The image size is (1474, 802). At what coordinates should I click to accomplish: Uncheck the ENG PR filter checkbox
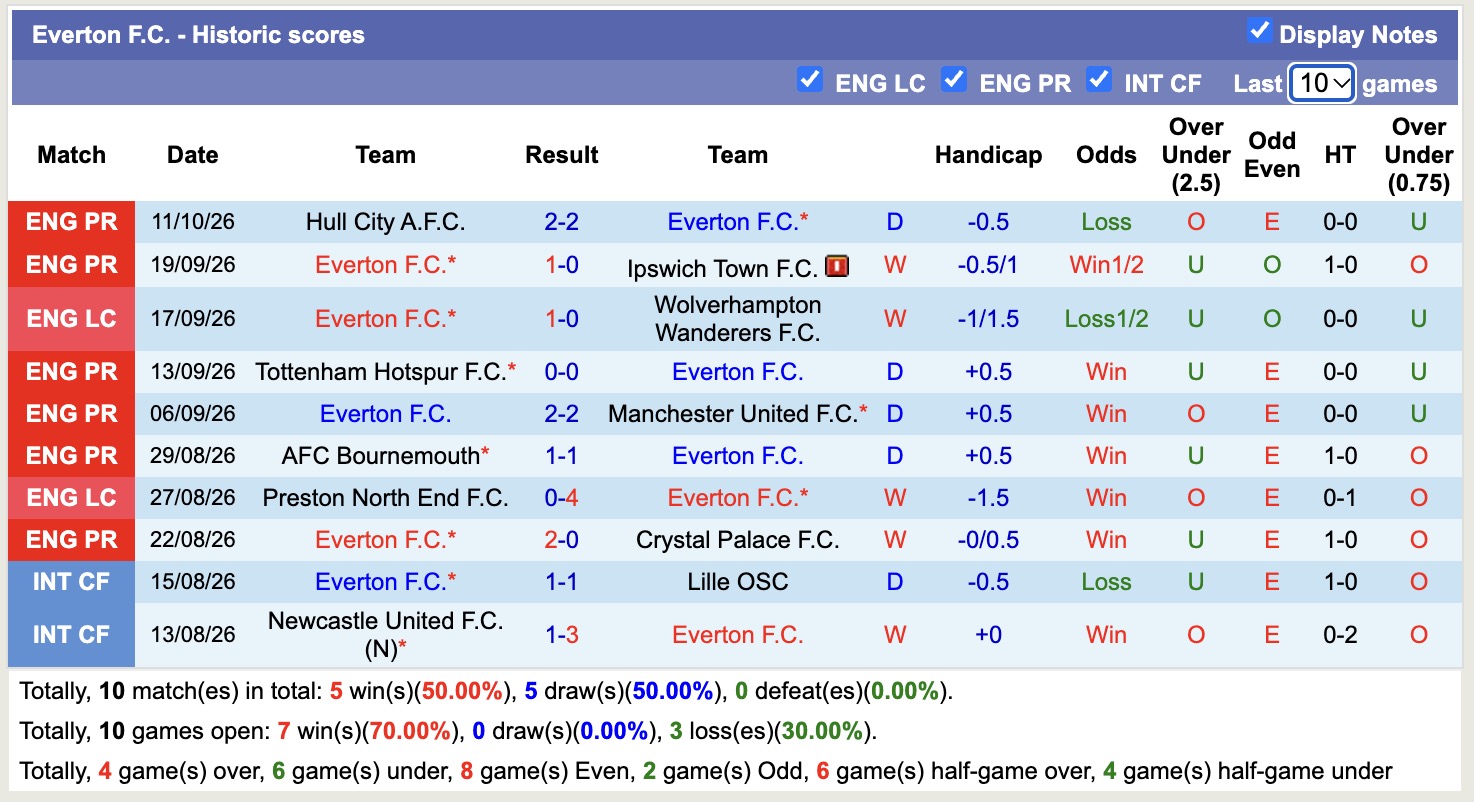pyautogui.click(x=954, y=79)
